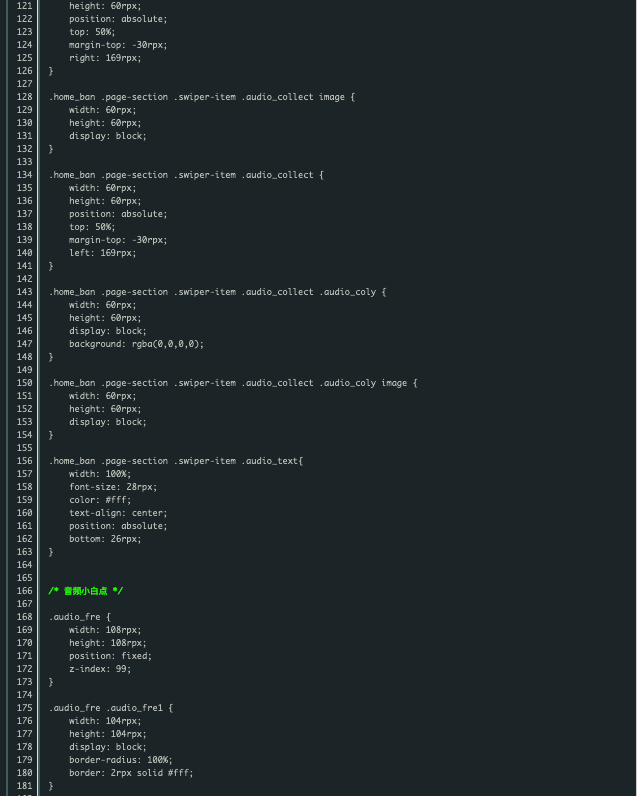This screenshot has height=796, width=637.
Task: Click the selector ending with '.audio_coly image {'
Action: 233,383
